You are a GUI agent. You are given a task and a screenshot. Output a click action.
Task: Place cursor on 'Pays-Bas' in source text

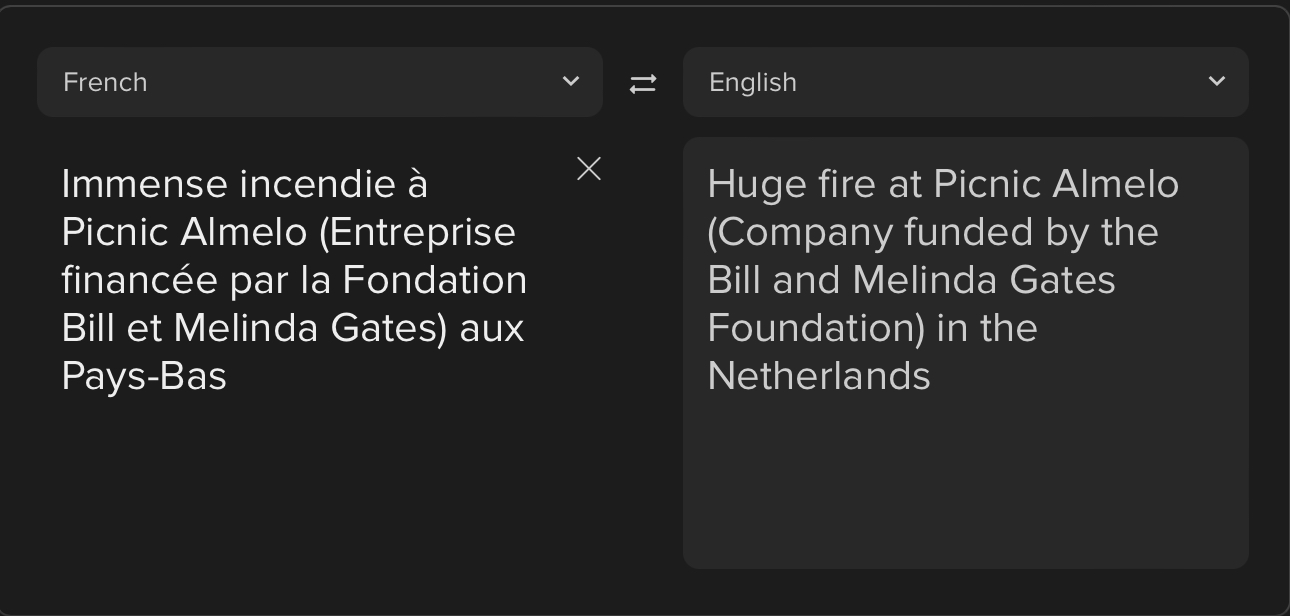(144, 377)
